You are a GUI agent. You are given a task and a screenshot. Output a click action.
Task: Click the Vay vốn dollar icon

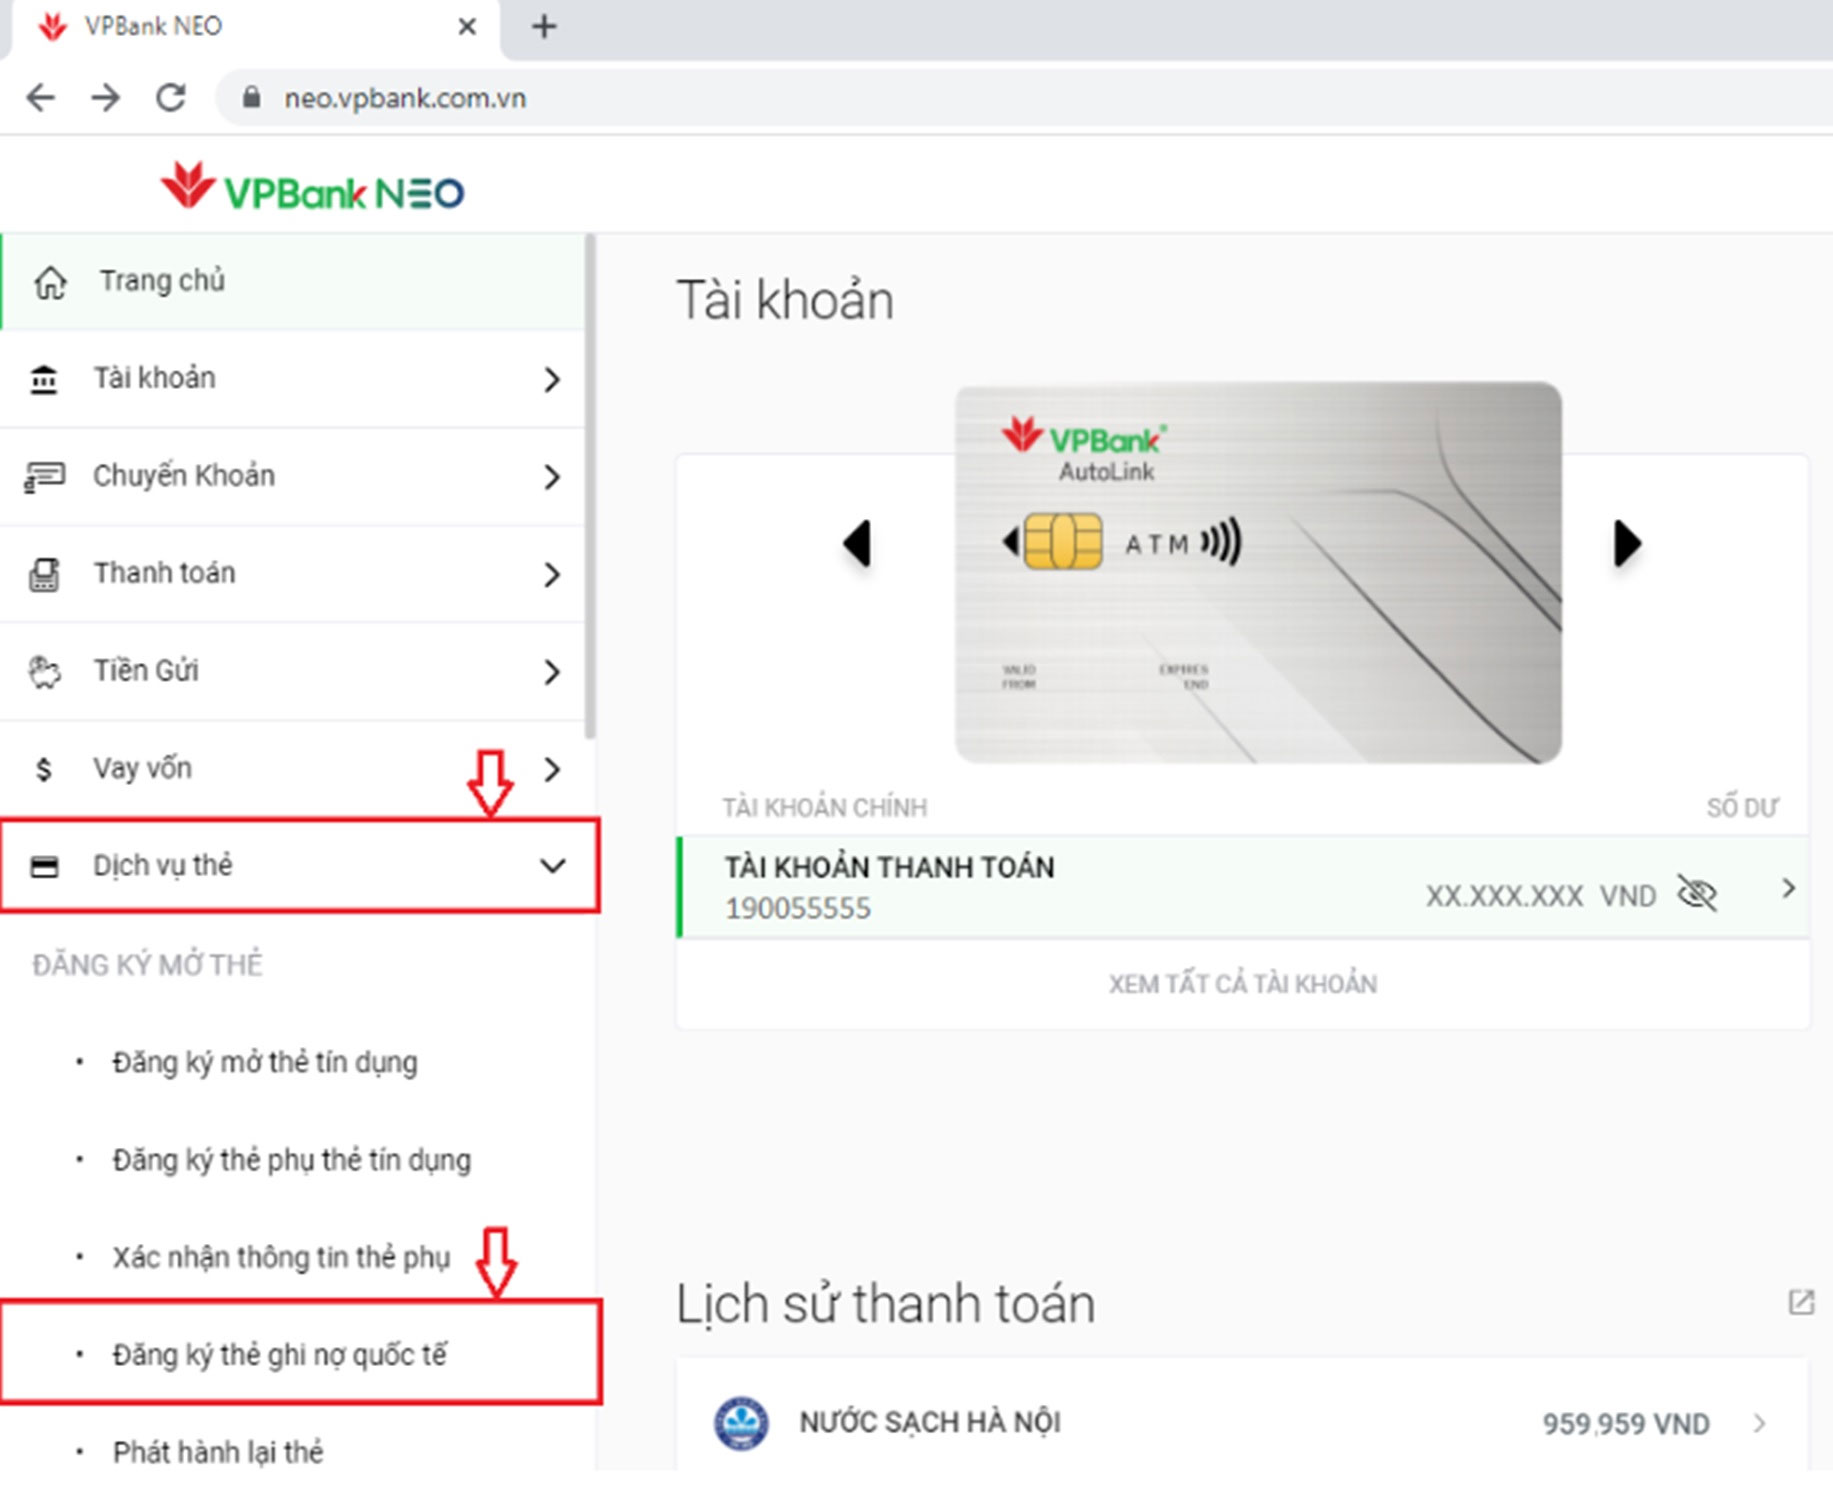tap(44, 768)
